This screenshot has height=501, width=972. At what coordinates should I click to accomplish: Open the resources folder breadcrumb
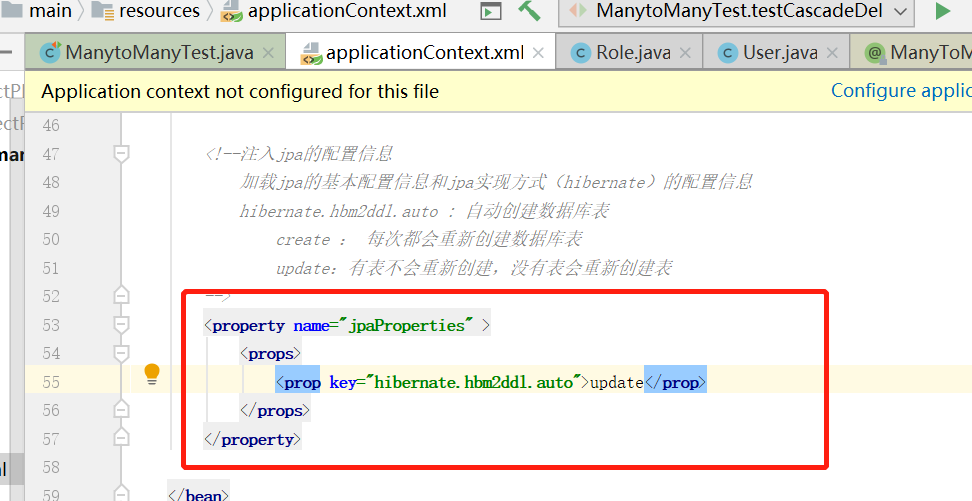click(159, 10)
